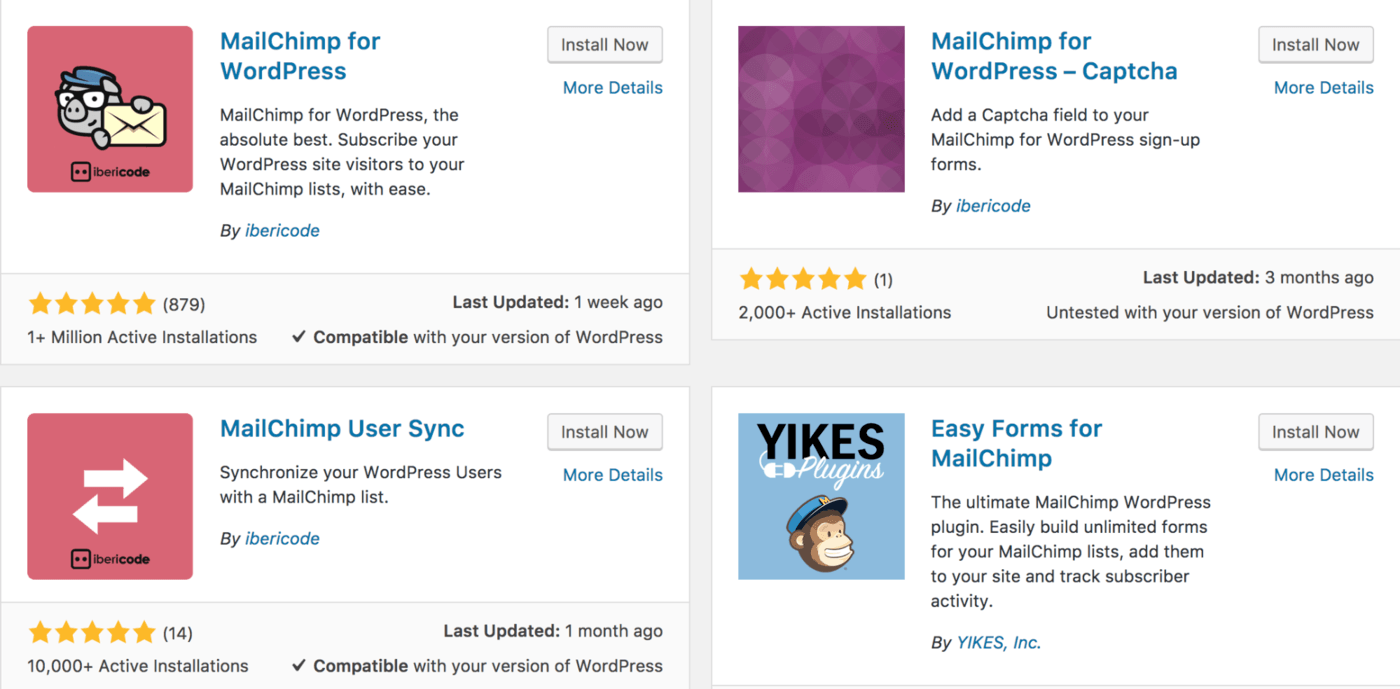Click the star rating with (14) reviews
1400x689 pixels.
click(x=92, y=632)
